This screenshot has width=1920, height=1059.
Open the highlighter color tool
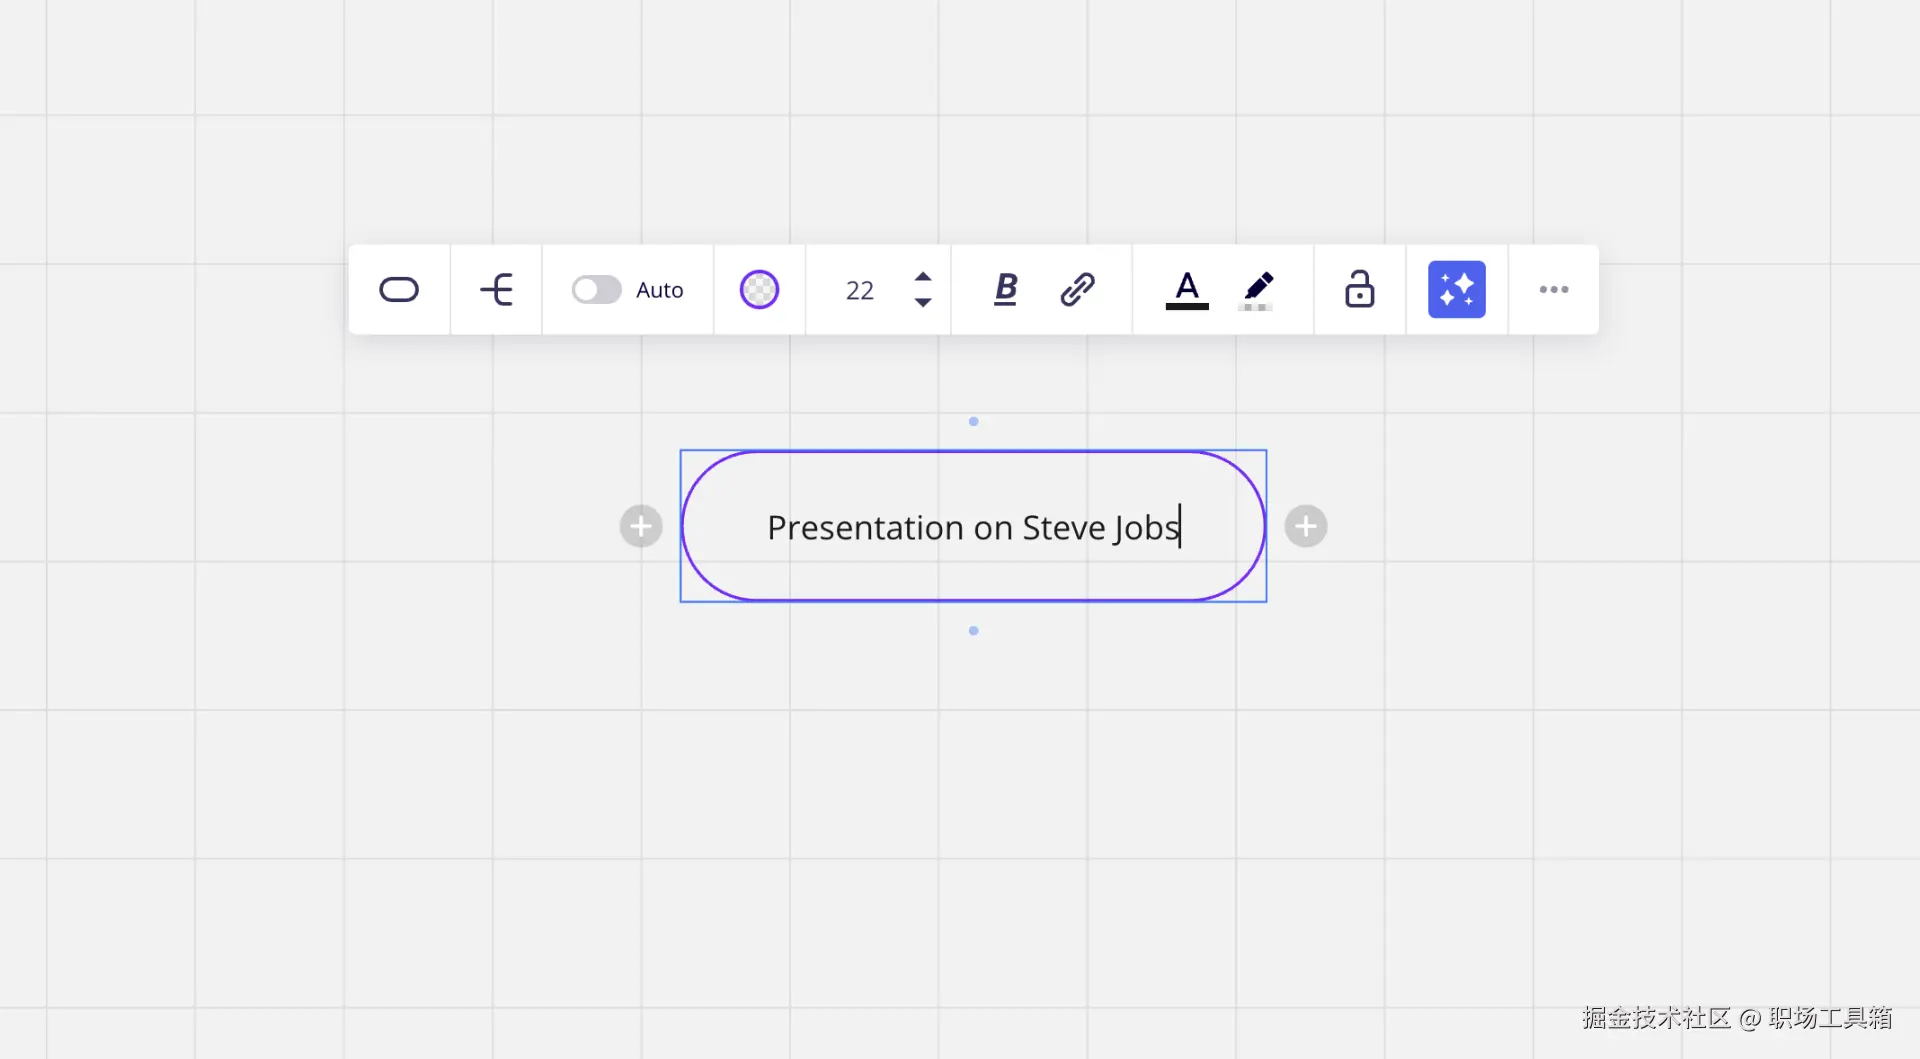1258,290
